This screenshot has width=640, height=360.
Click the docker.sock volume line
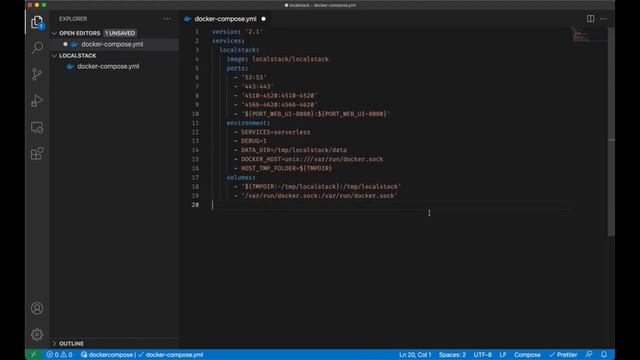point(316,196)
